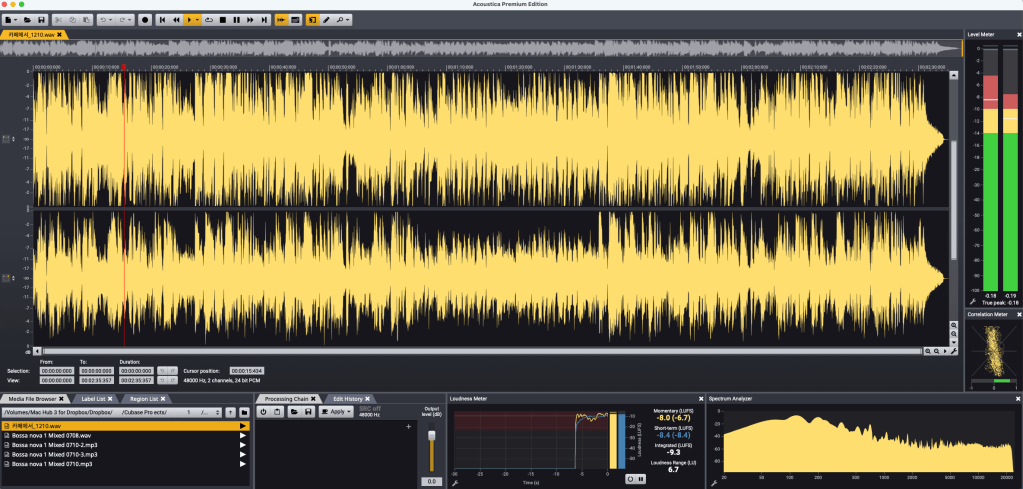Open the Edit History tab
The height and width of the screenshot is (489, 1023).
(351, 398)
